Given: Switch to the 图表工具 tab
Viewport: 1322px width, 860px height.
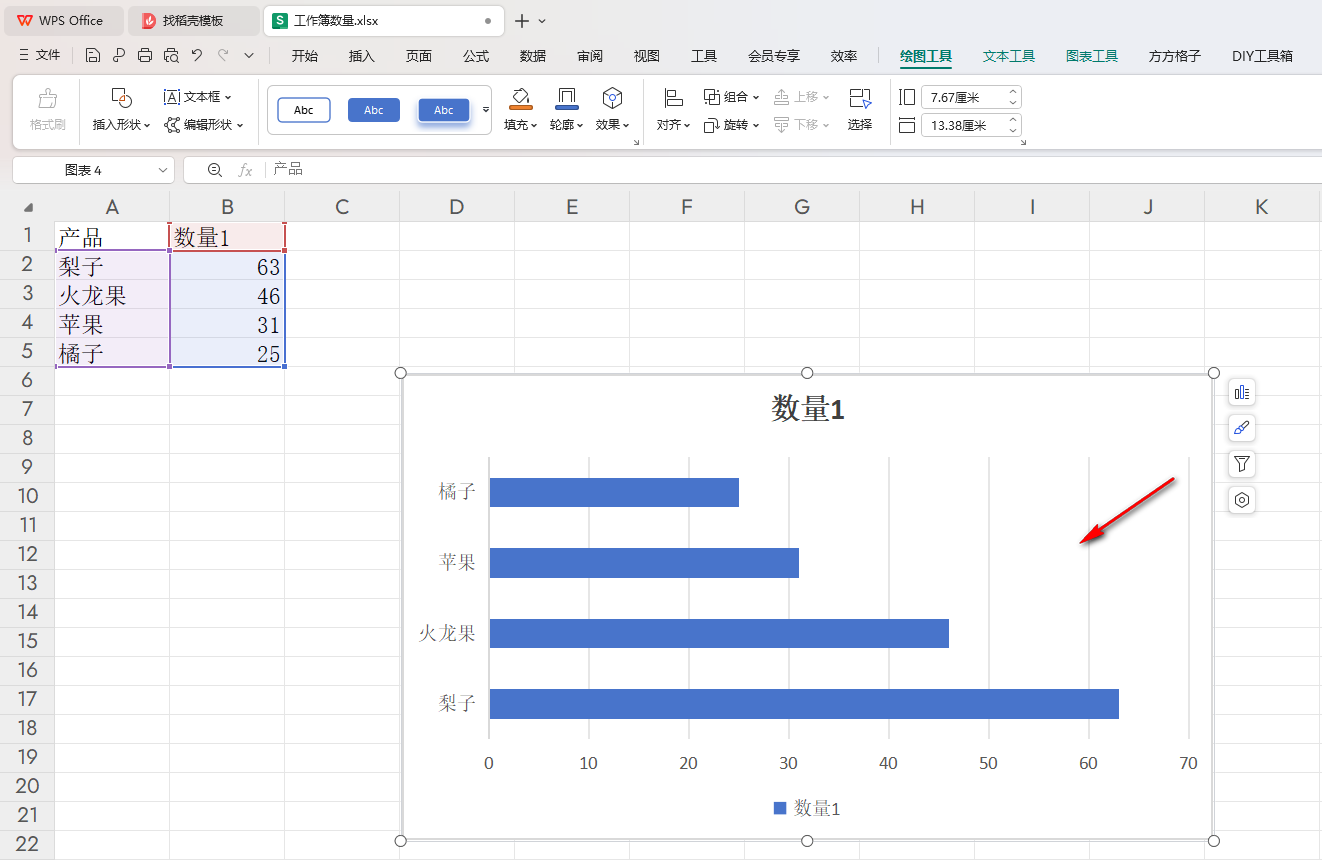Looking at the screenshot, I should (1091, 56).
